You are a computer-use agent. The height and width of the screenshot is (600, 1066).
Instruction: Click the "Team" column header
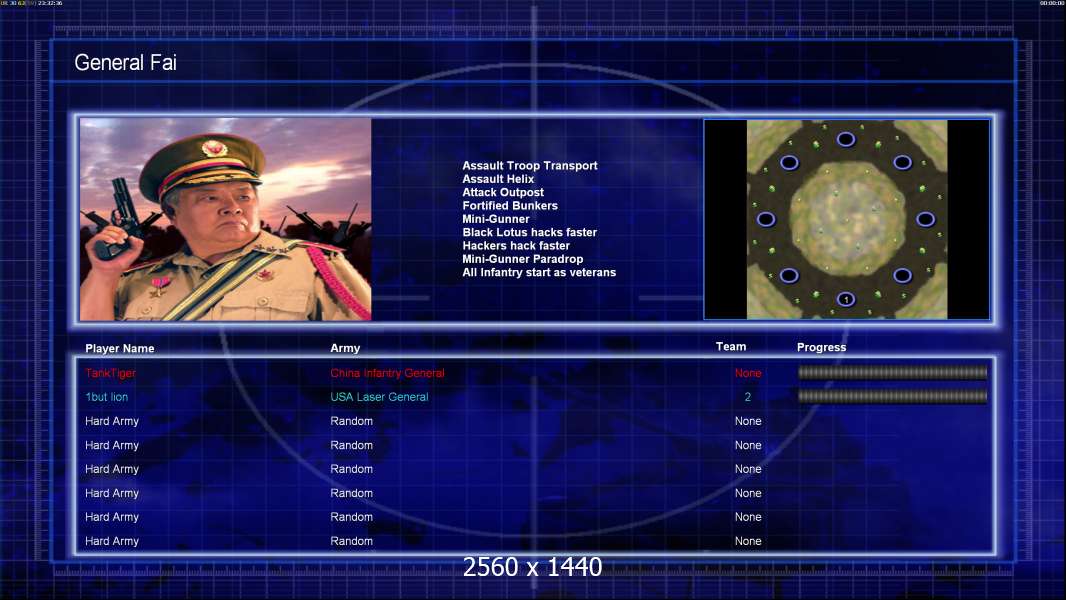731,347
